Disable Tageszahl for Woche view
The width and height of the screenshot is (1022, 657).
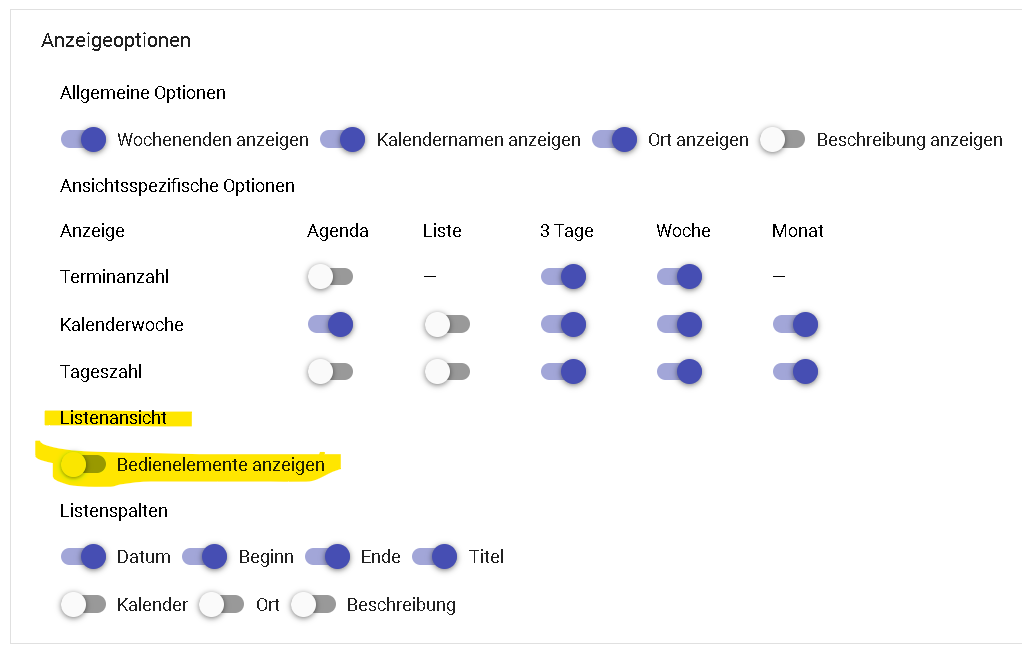click(x=680, y=372)
